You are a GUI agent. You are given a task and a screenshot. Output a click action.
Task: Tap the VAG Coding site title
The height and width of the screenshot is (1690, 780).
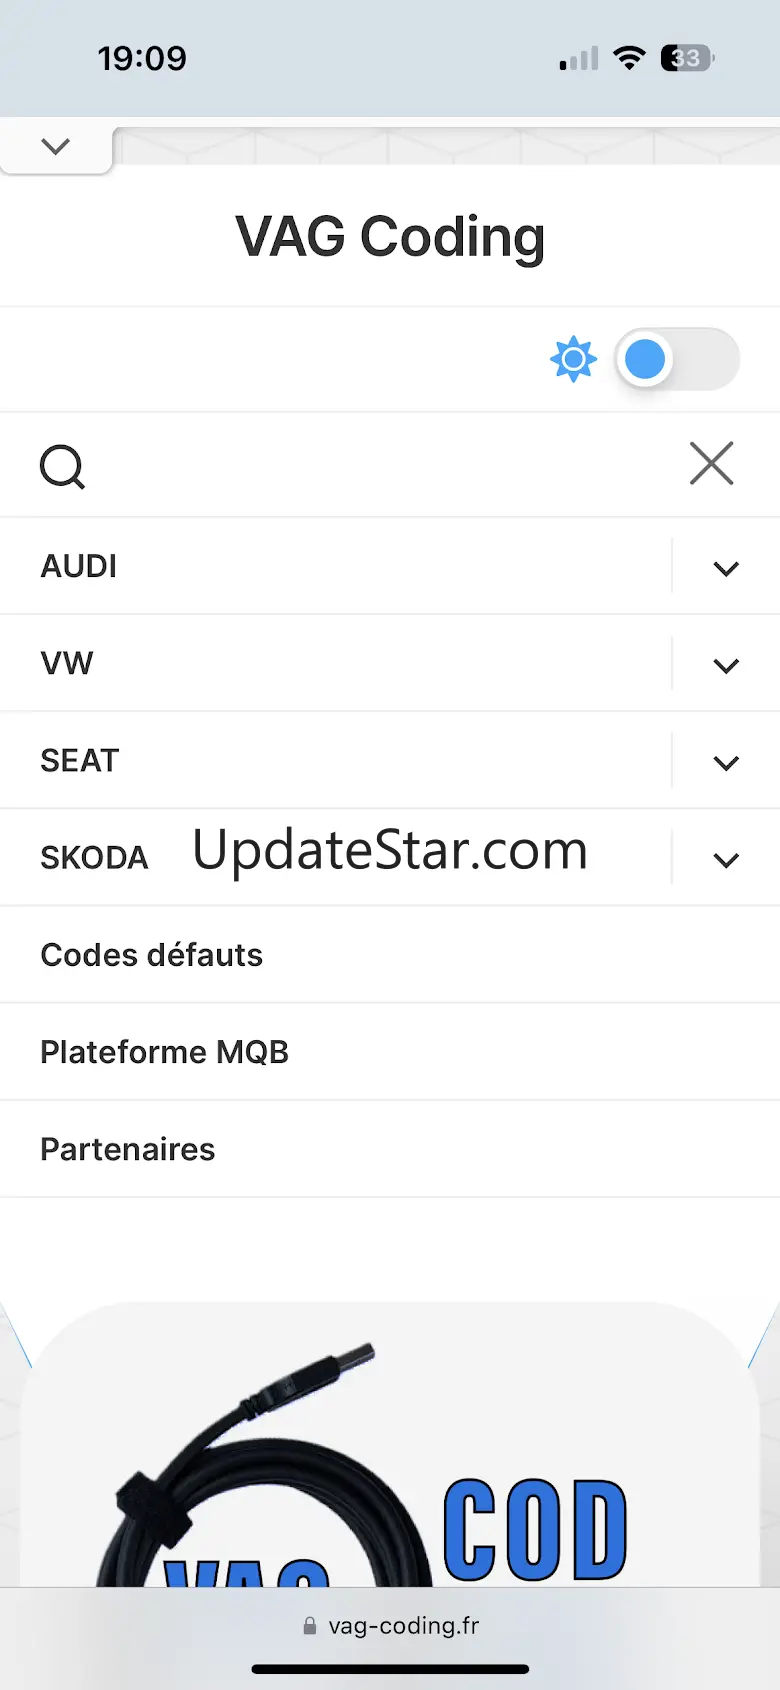(x=390, y=237)
